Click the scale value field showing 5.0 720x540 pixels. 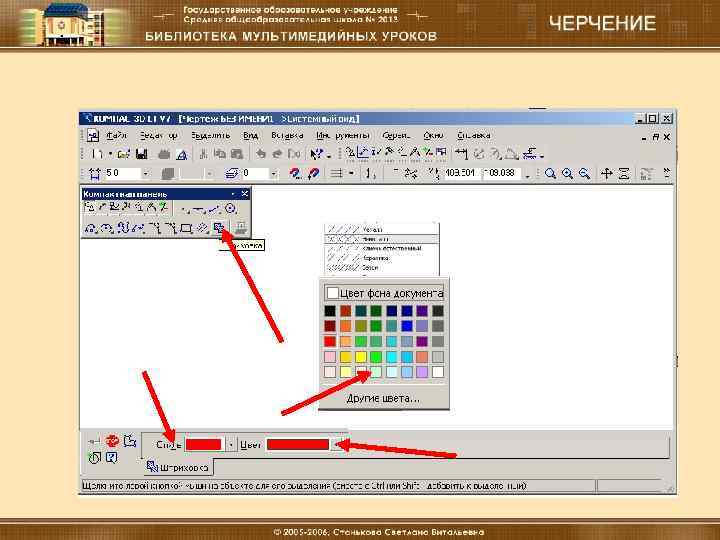pyautogui.click(x=122, y=174)
